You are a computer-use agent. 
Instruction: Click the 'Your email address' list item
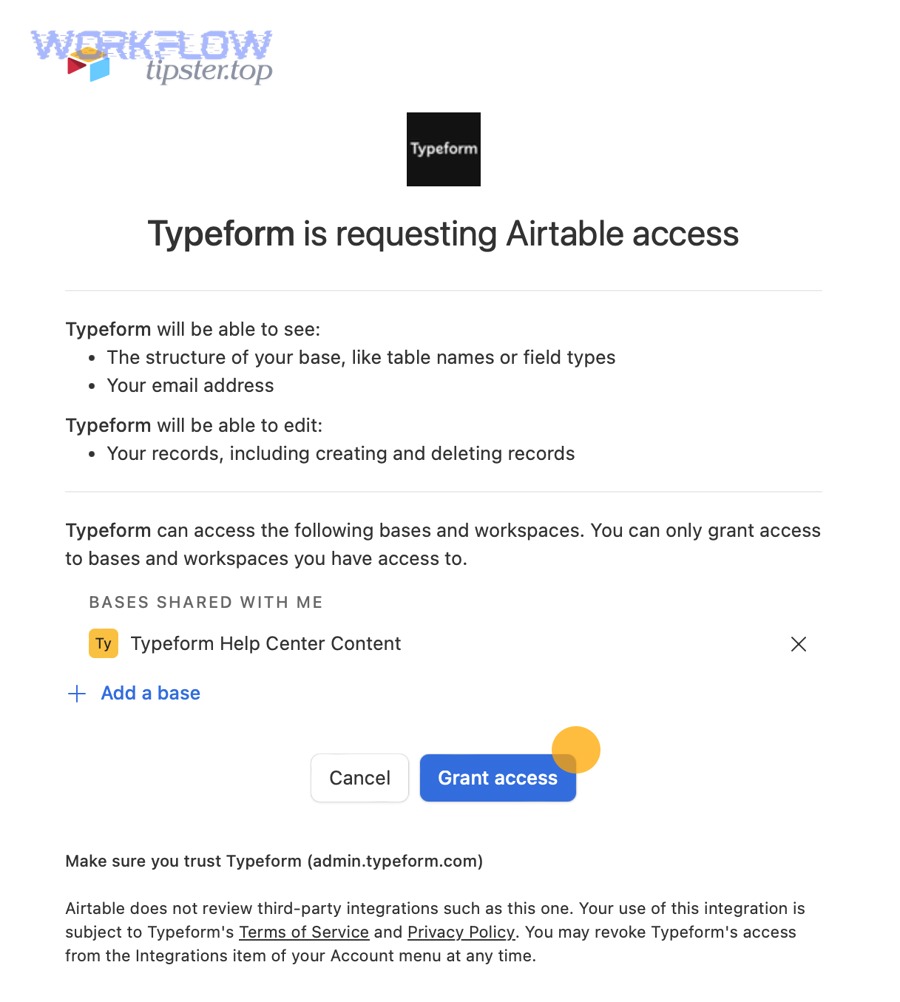[x=190, y=385]
